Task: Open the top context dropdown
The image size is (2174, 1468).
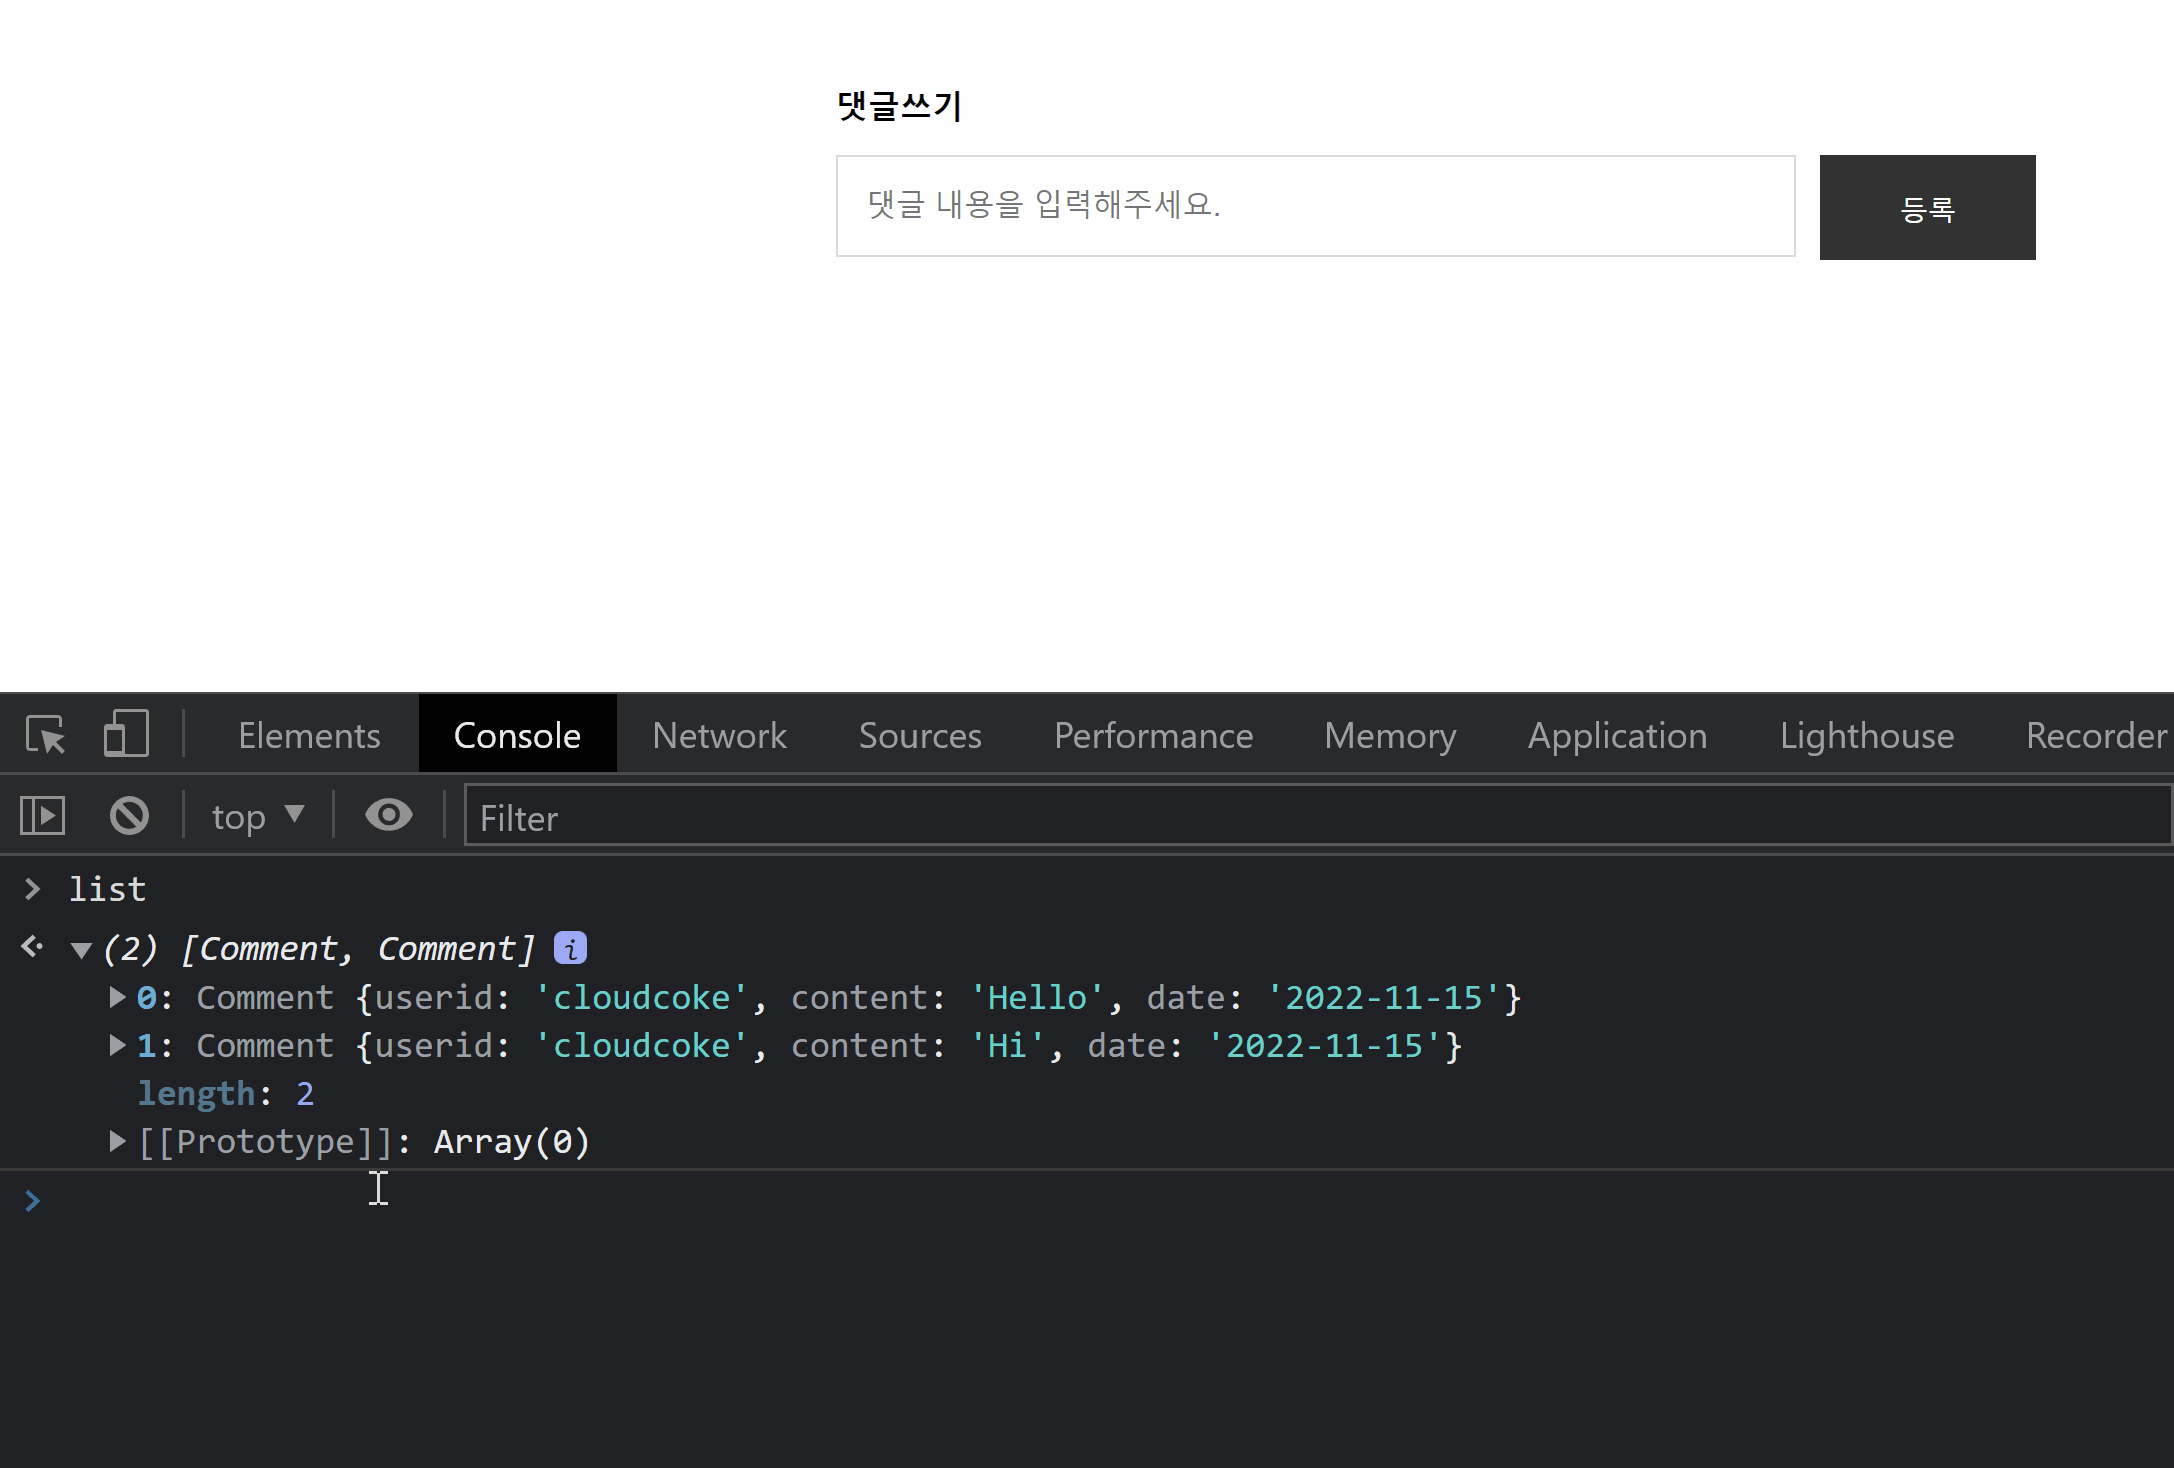Action: 257,816
